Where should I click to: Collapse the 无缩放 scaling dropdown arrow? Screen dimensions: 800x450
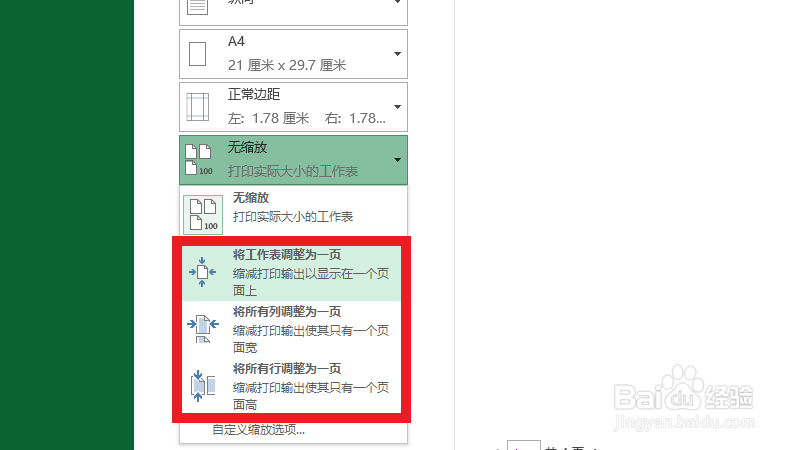pos(397,160)
